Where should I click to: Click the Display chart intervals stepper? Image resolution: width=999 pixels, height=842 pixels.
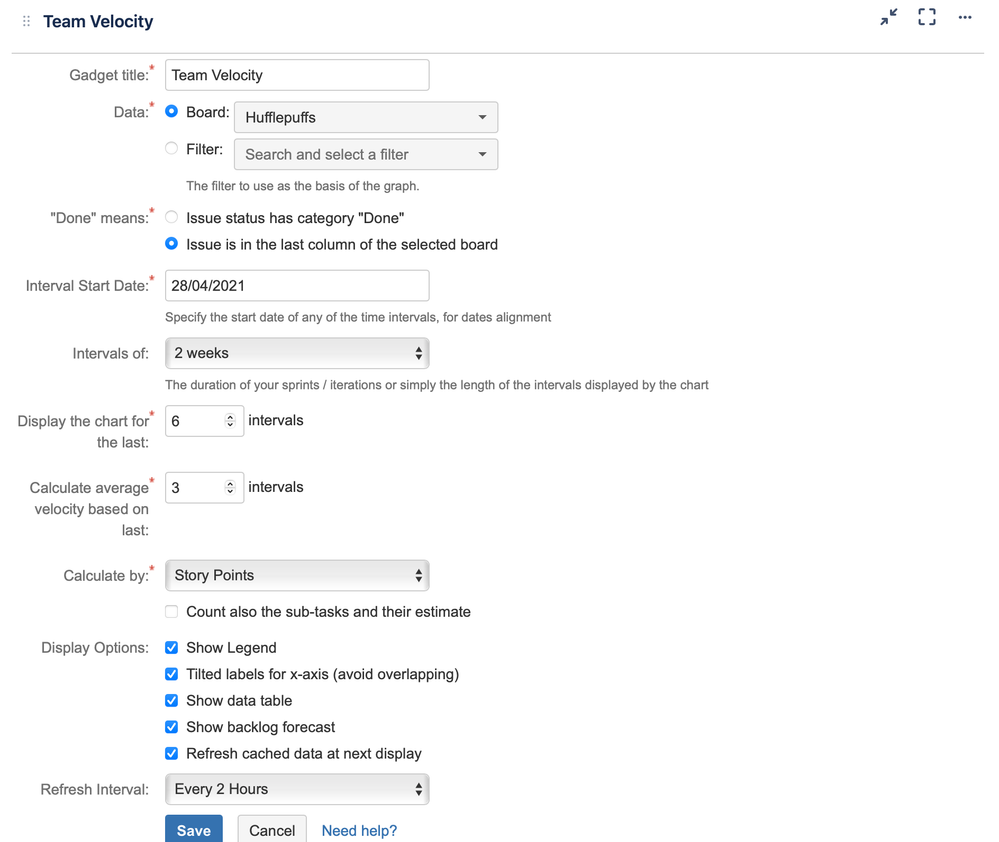(x=230, y=421)
